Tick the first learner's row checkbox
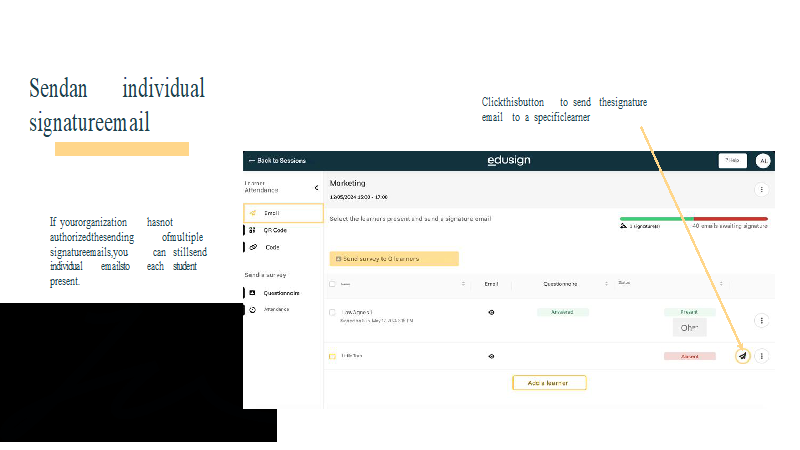Viewport: 800px width, 450px height. (332, 313)
